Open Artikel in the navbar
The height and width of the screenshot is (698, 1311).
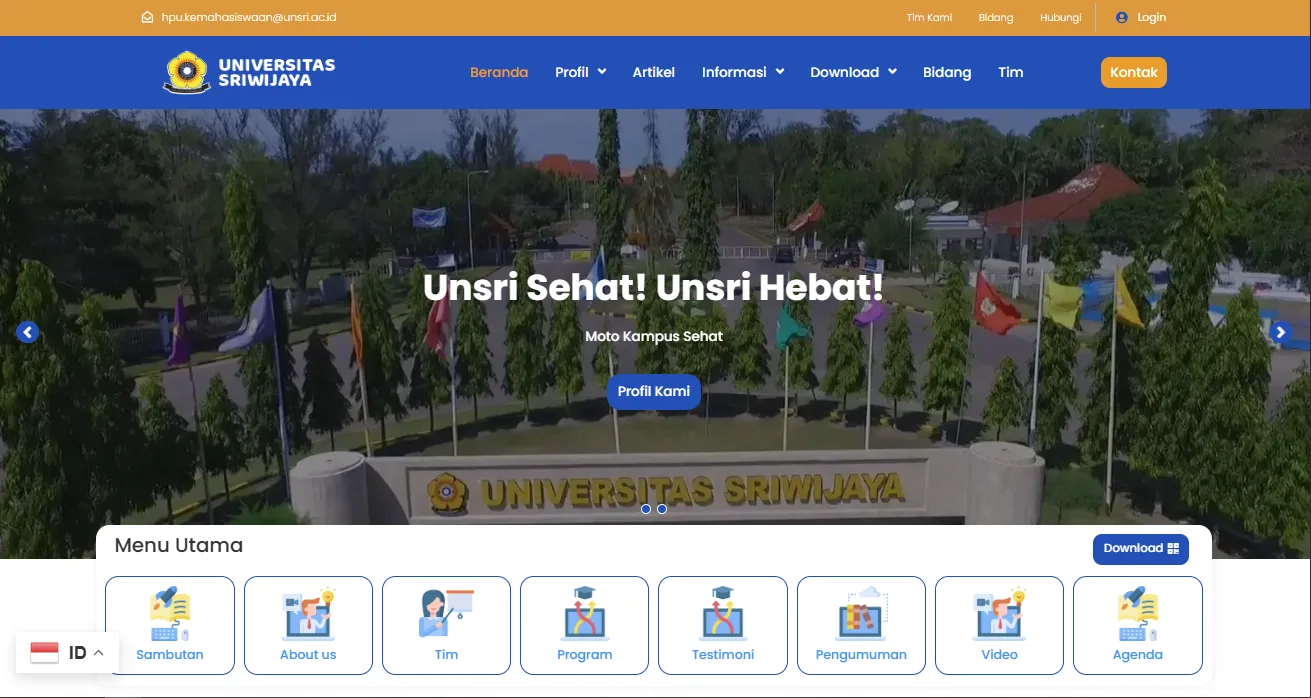click(654, 72)
